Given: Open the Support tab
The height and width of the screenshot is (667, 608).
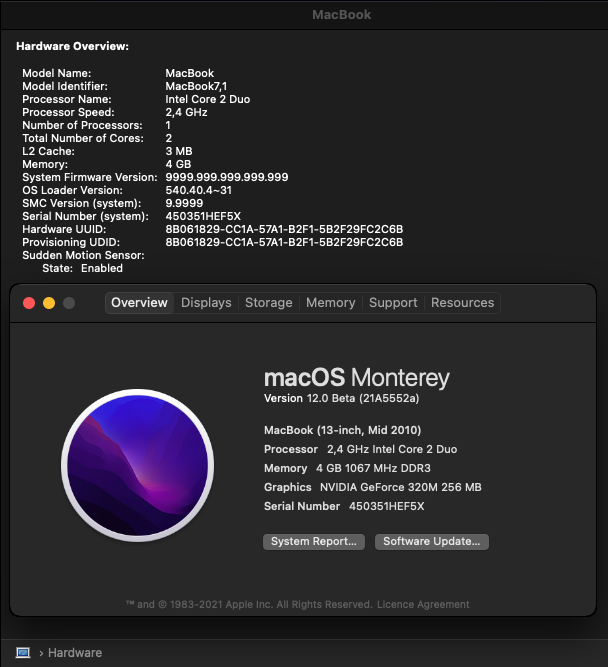Looking at the screenshot, I should (393, 303).
